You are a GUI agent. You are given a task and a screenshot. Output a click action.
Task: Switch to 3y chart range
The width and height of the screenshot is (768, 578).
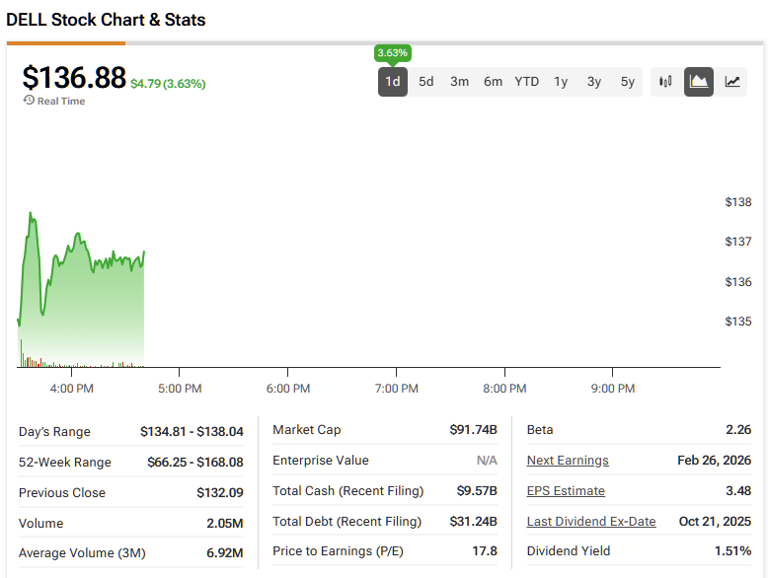pos(594,82)
